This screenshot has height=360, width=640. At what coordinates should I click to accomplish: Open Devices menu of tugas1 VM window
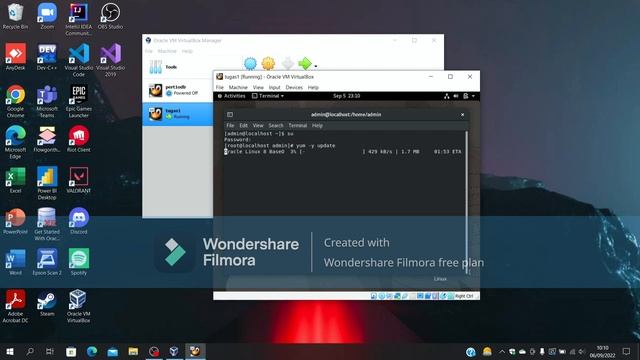pyautogui.click(x=294, y=87)
